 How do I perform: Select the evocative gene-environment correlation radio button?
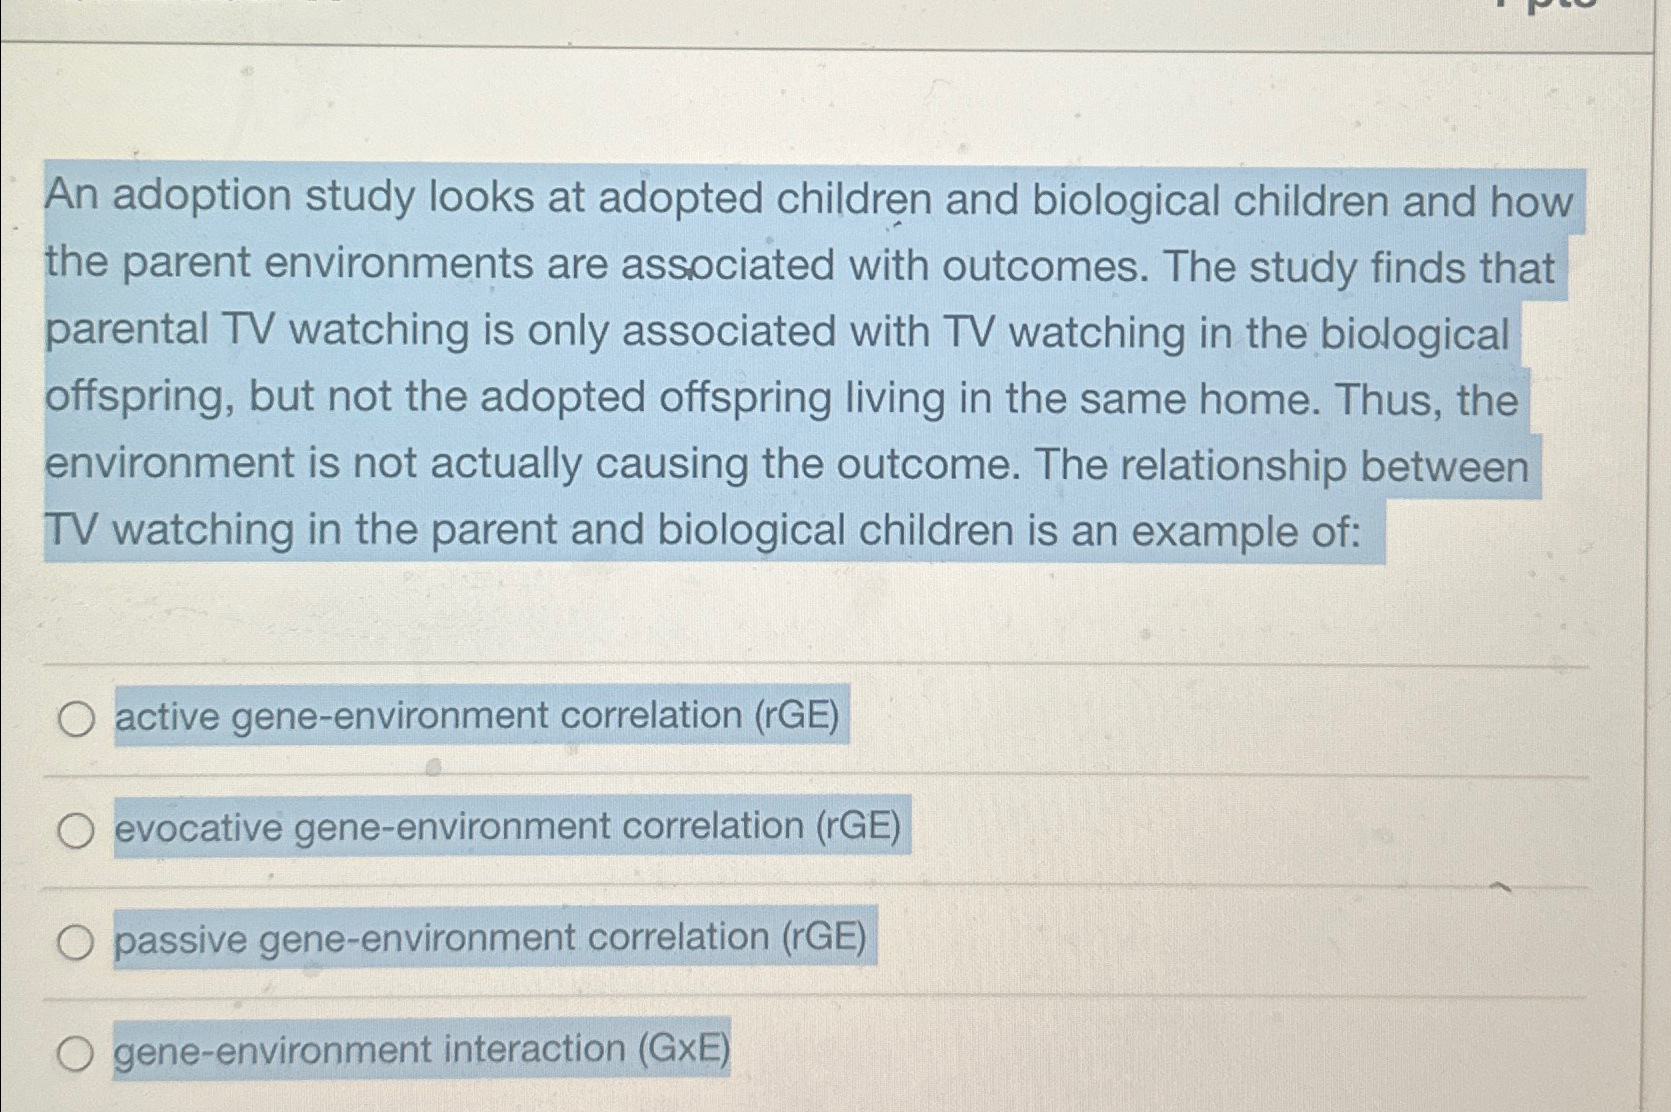[x=76, y=827]
